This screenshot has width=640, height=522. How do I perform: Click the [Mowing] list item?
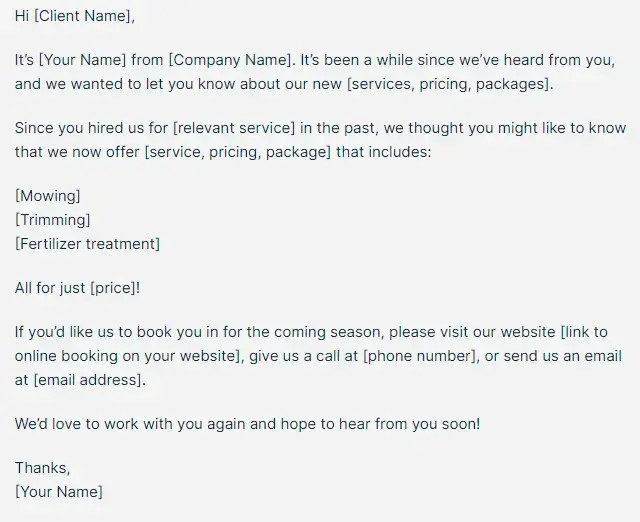click(x=48, y=196)
